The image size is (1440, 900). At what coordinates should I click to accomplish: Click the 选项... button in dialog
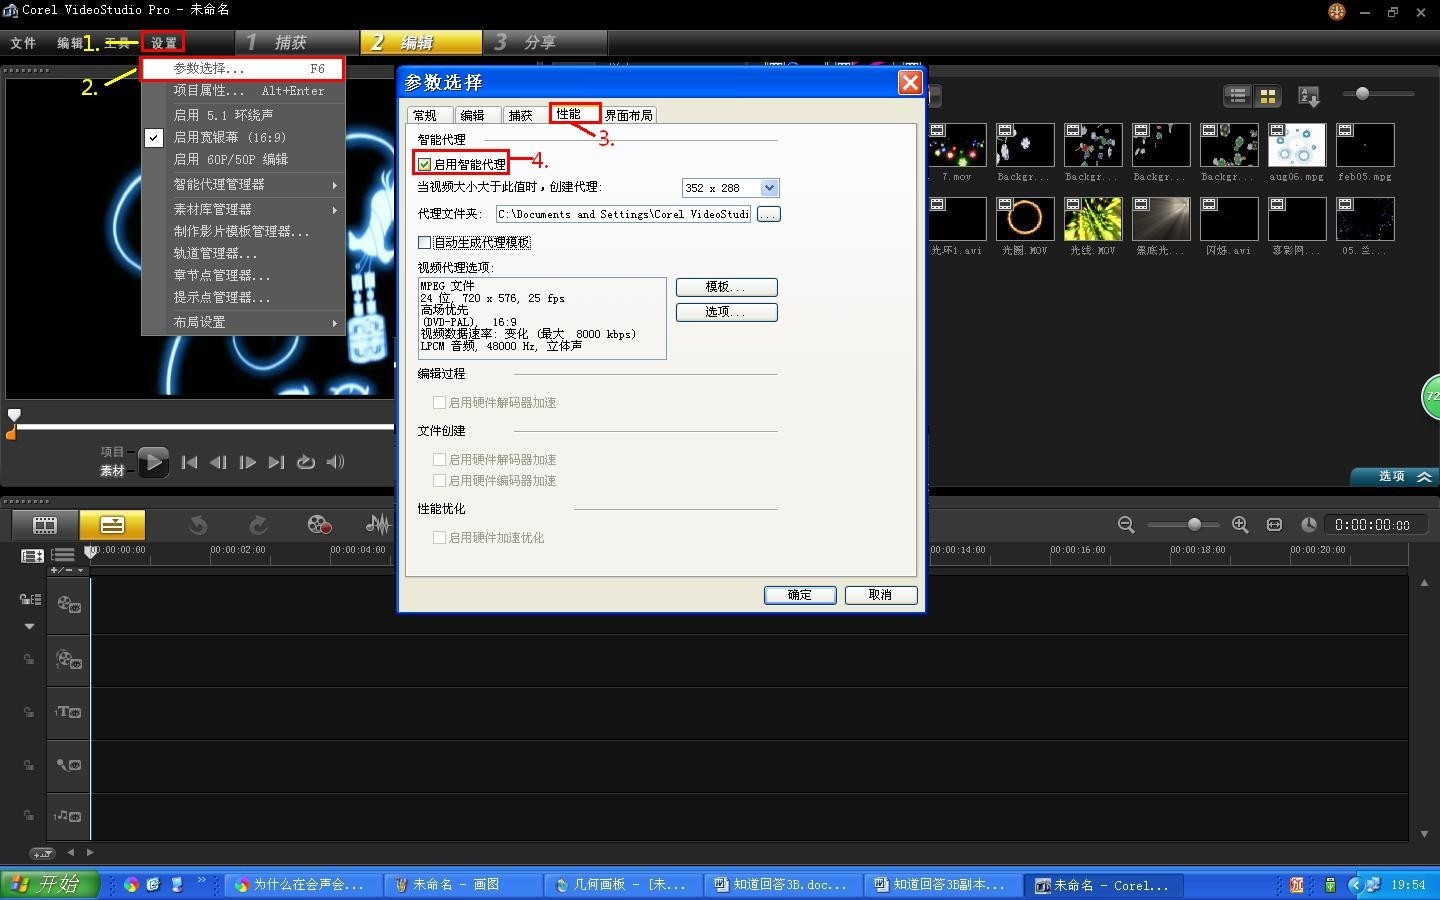point(726,312)
